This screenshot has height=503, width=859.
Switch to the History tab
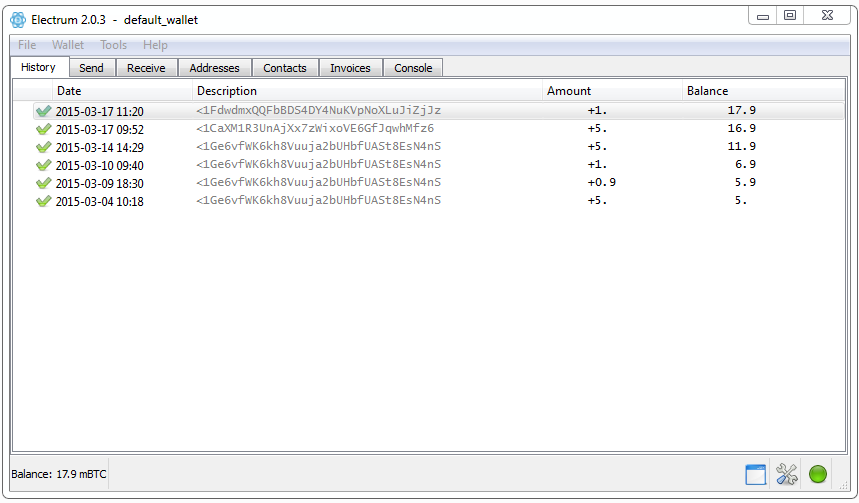click(x=39, y=67)
